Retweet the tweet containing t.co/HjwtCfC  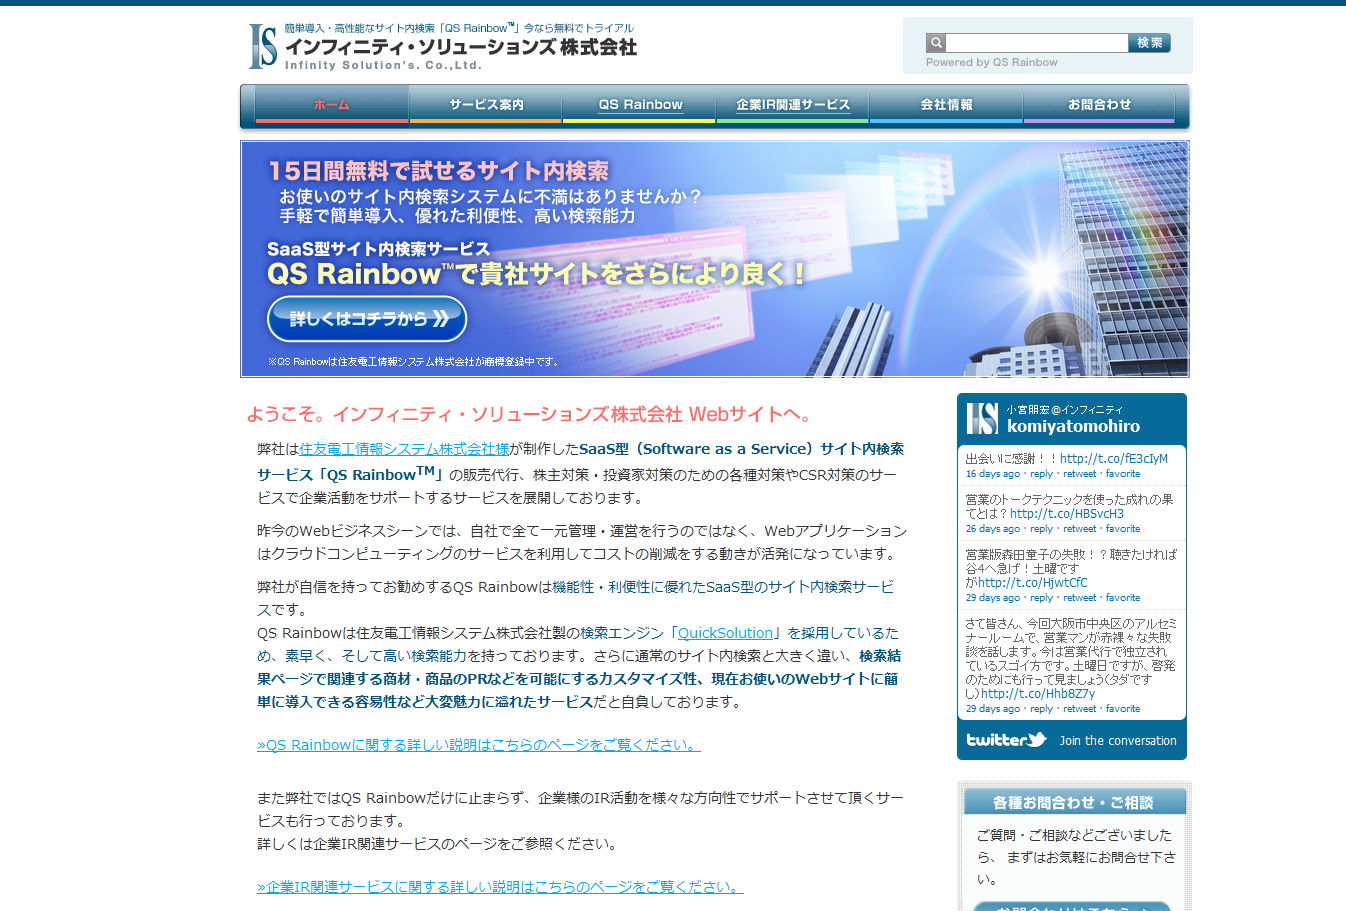click(x=1080, y=598)
